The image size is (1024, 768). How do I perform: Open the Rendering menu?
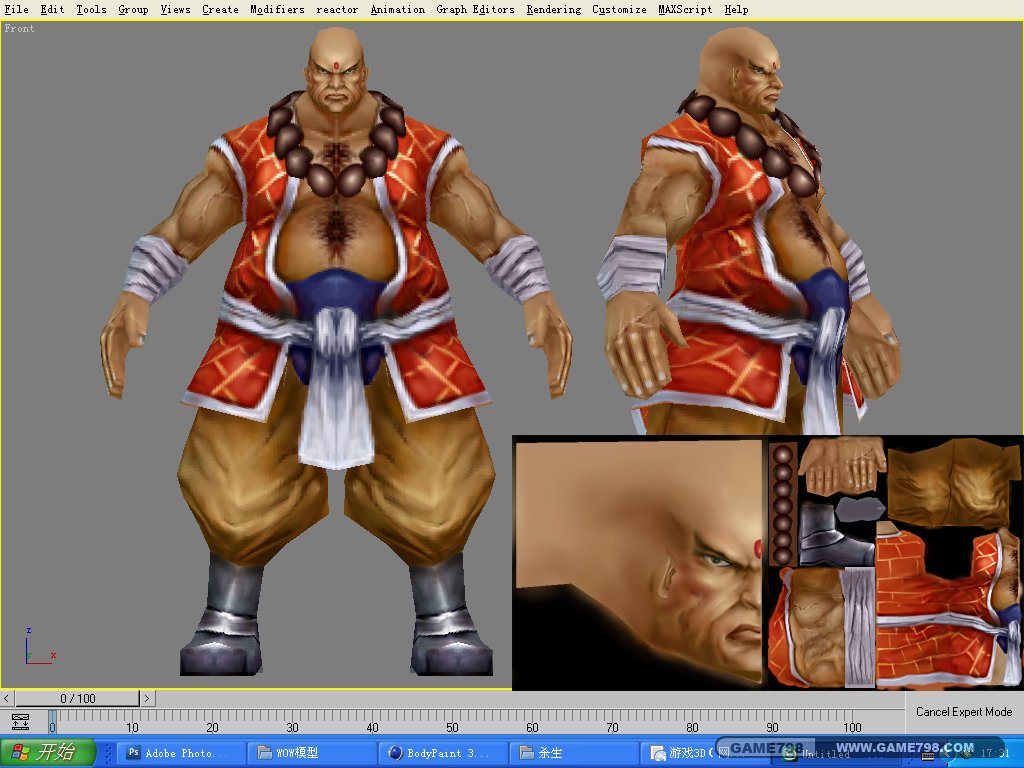pyautogui.click(x=554, y=9)
